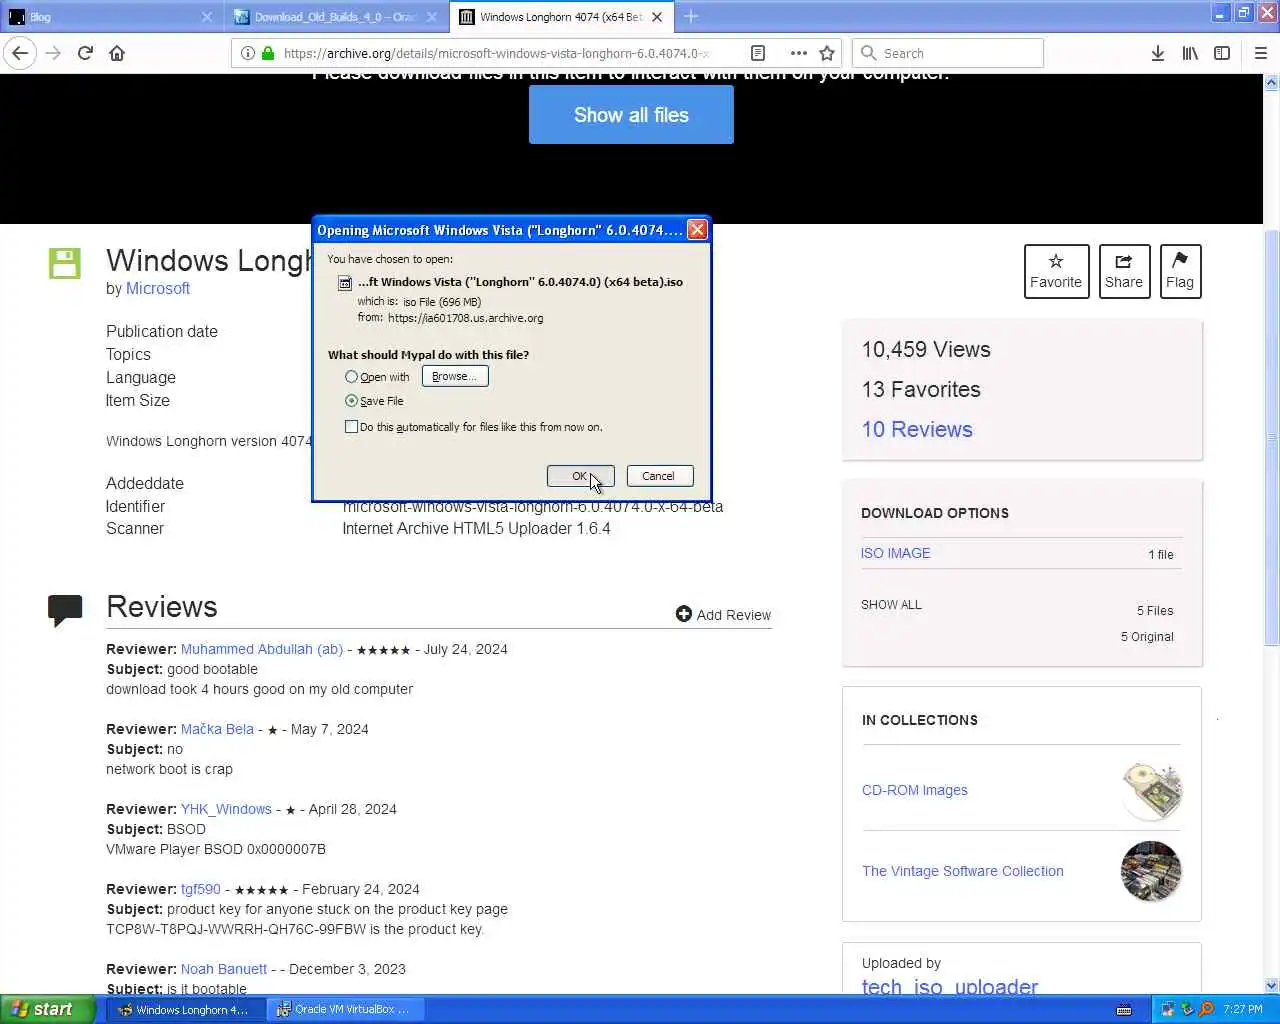Click keyboard icon in system tray
Image resolution: width=1280 pixels, height=1024 pixels.
click(1124, 1009)
